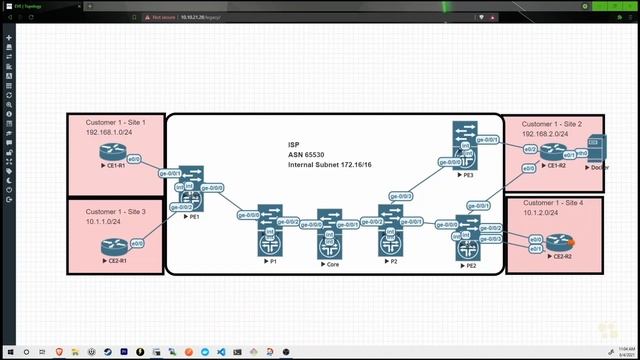Toggle night mode moon icon in sidebar
The width and height of the screenshot is (640, 360).
click(9, 181)
